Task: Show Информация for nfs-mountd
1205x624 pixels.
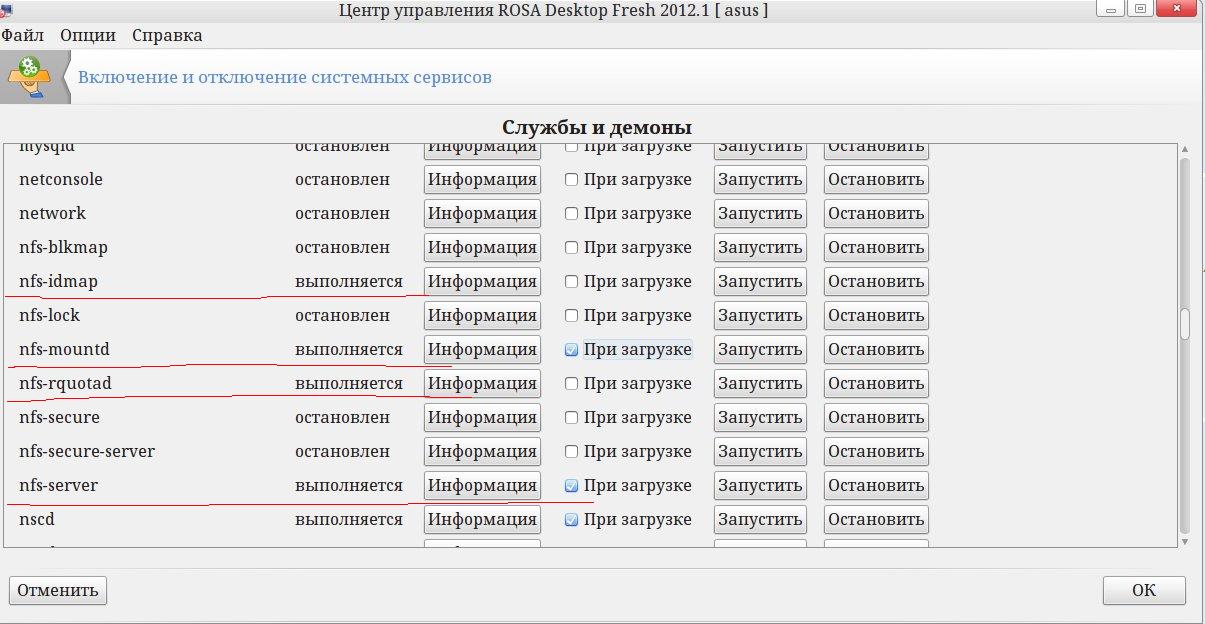Action: click(482, 350)
